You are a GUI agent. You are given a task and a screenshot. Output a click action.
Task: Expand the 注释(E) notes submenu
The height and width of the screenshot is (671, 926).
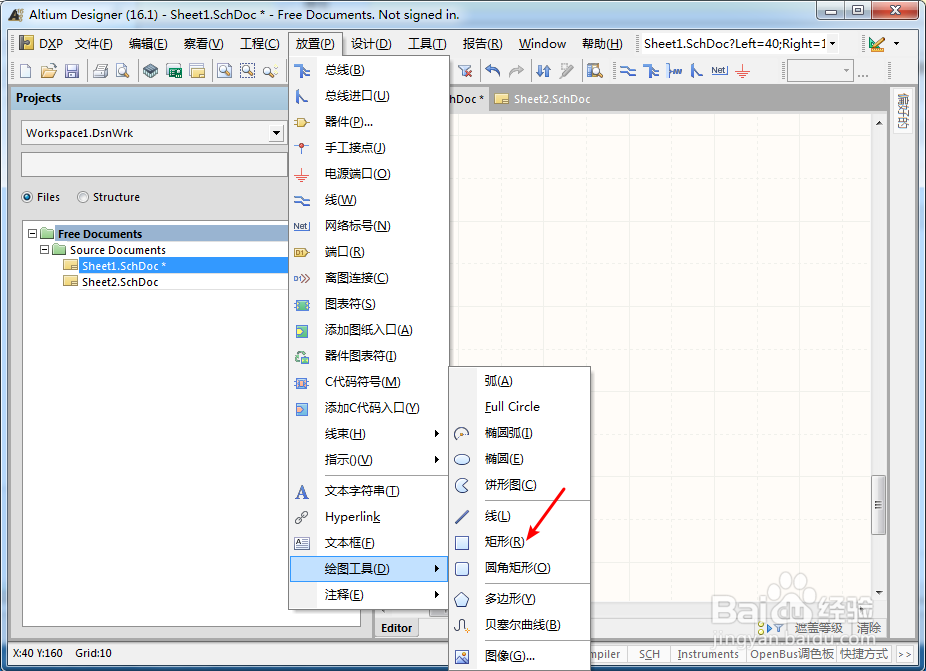(x=369, y=595)
